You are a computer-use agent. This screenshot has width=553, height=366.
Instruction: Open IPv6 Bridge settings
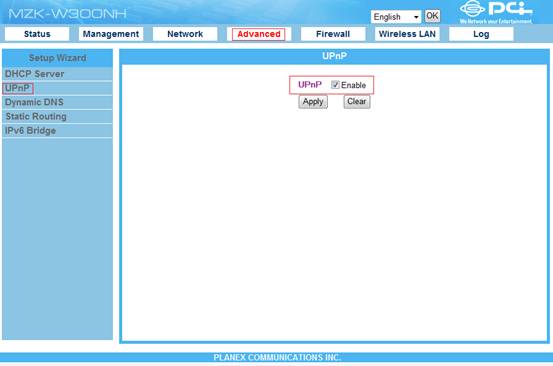coord(57,131)
